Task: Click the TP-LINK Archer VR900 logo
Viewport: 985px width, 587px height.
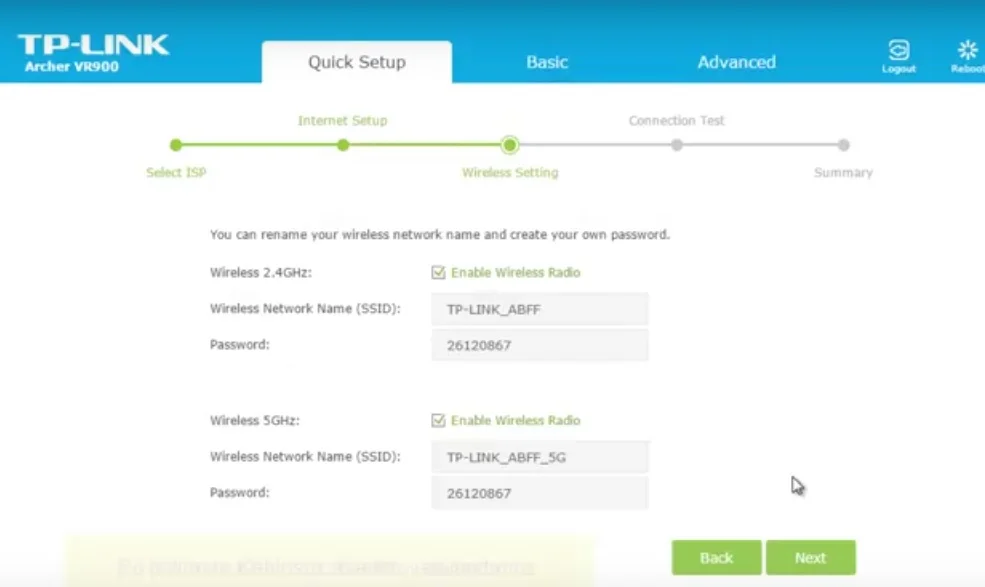Action: click(x=93, y=53)
